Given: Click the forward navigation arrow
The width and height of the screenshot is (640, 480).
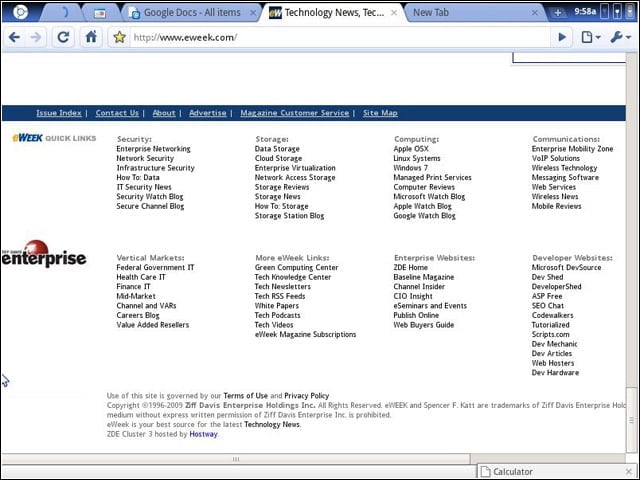Looking at the screenshot, I should (36, 38).
